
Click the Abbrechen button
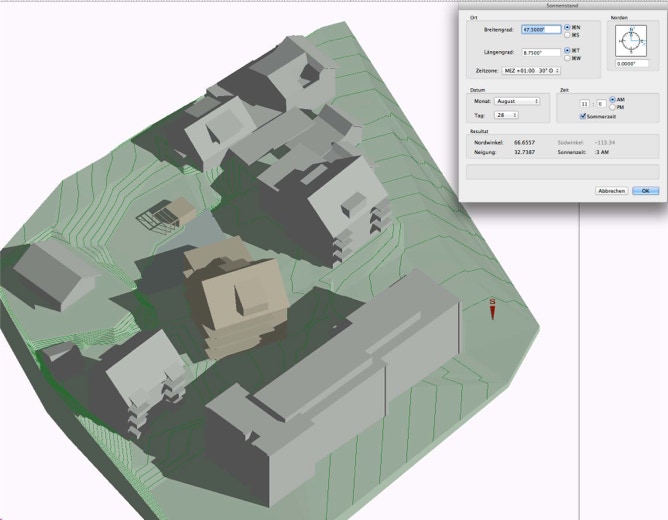[611, 191]
